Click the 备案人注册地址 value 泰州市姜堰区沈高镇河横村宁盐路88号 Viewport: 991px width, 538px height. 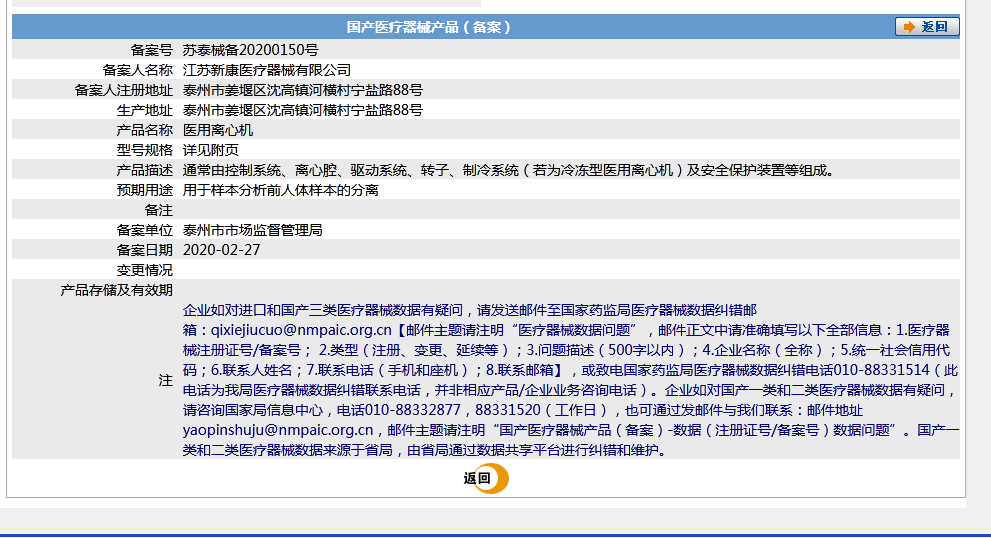(303, 90)
